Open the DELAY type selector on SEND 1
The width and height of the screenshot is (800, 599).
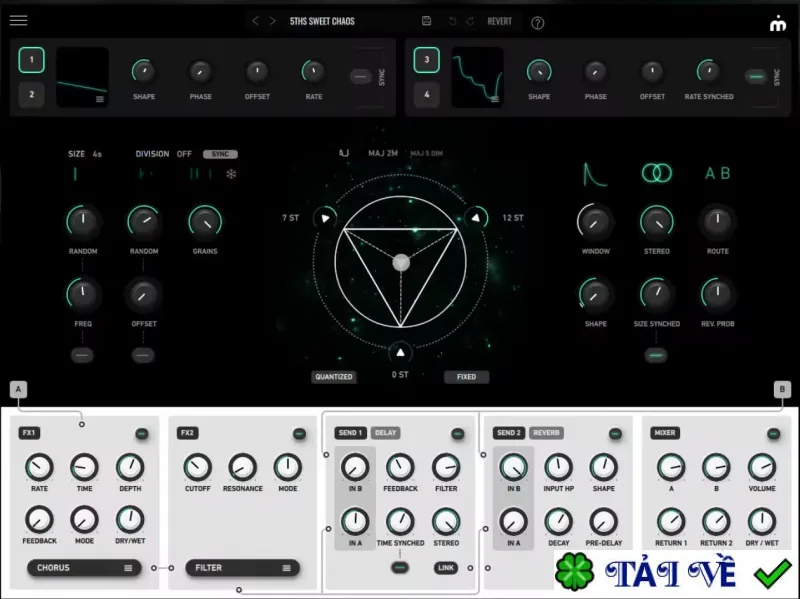point(385,433)
